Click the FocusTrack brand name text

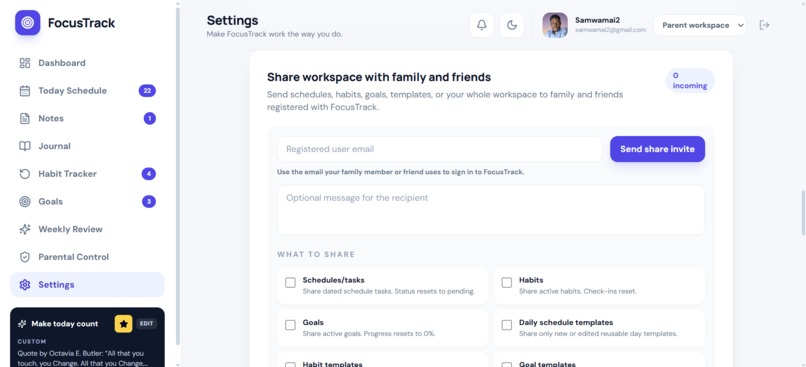pyautogui.click(x=81, y=23)
